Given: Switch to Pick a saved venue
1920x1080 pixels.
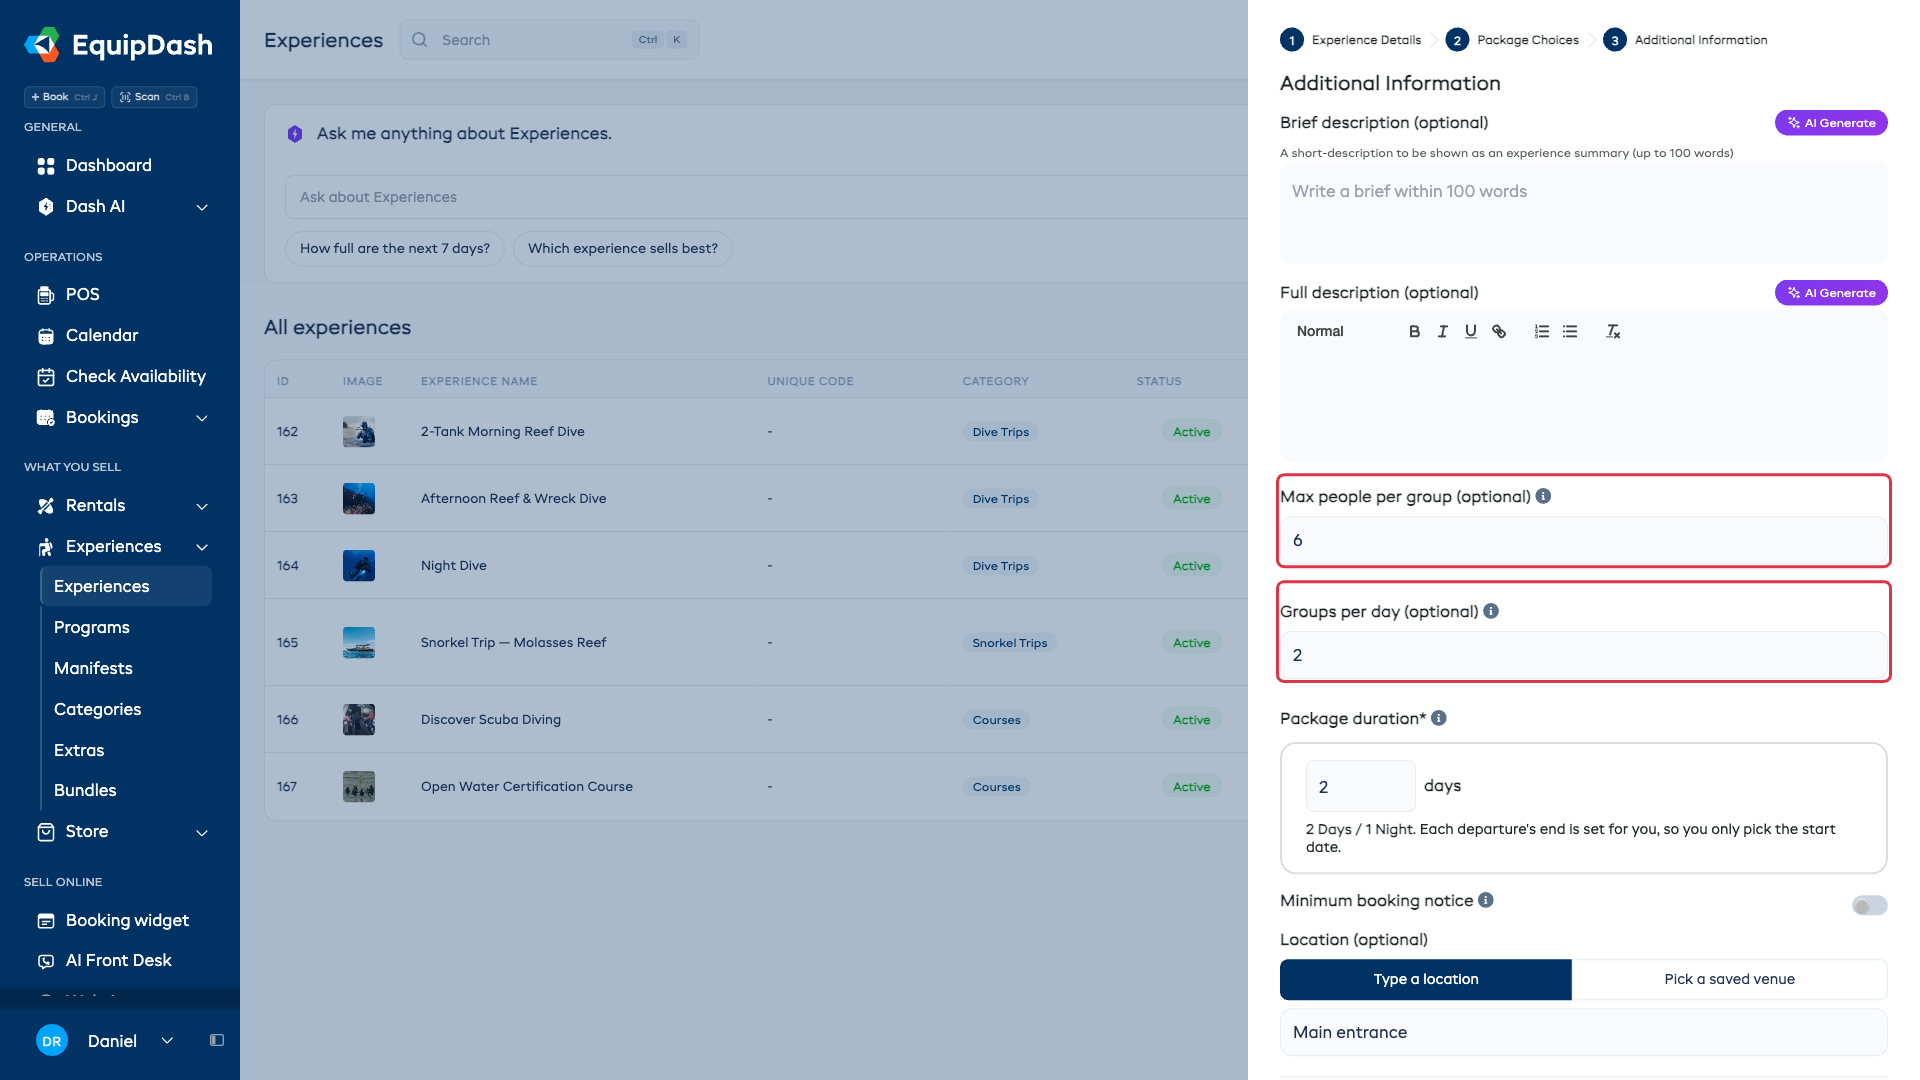Looking at the screenshot, I should (1730, 980).
